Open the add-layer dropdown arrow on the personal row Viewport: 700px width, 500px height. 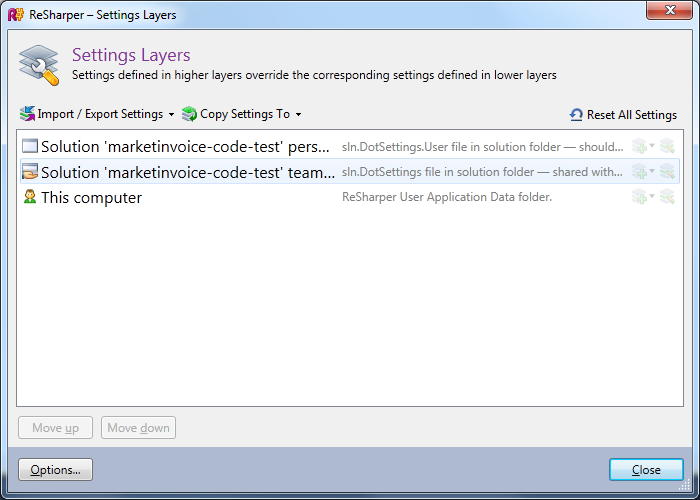tap(652, 146)
